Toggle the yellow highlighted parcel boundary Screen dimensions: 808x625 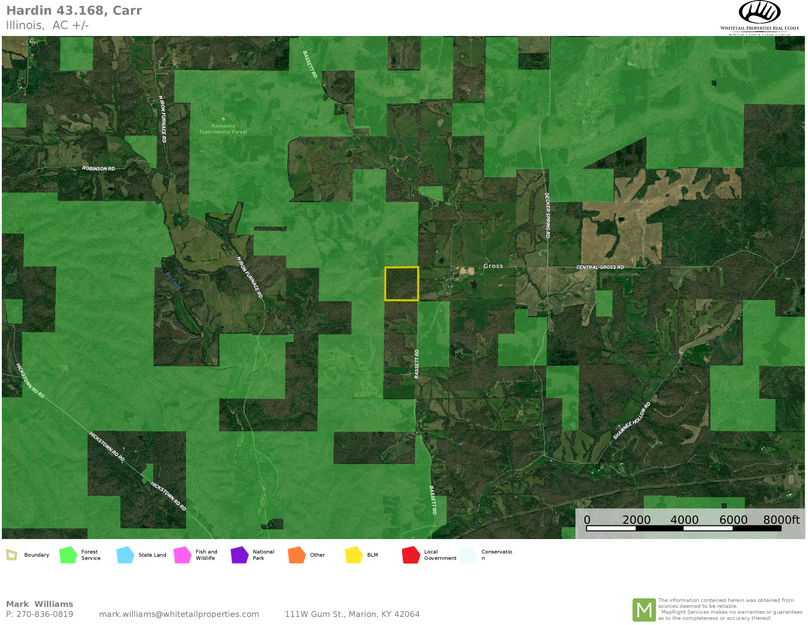(401, 283)
